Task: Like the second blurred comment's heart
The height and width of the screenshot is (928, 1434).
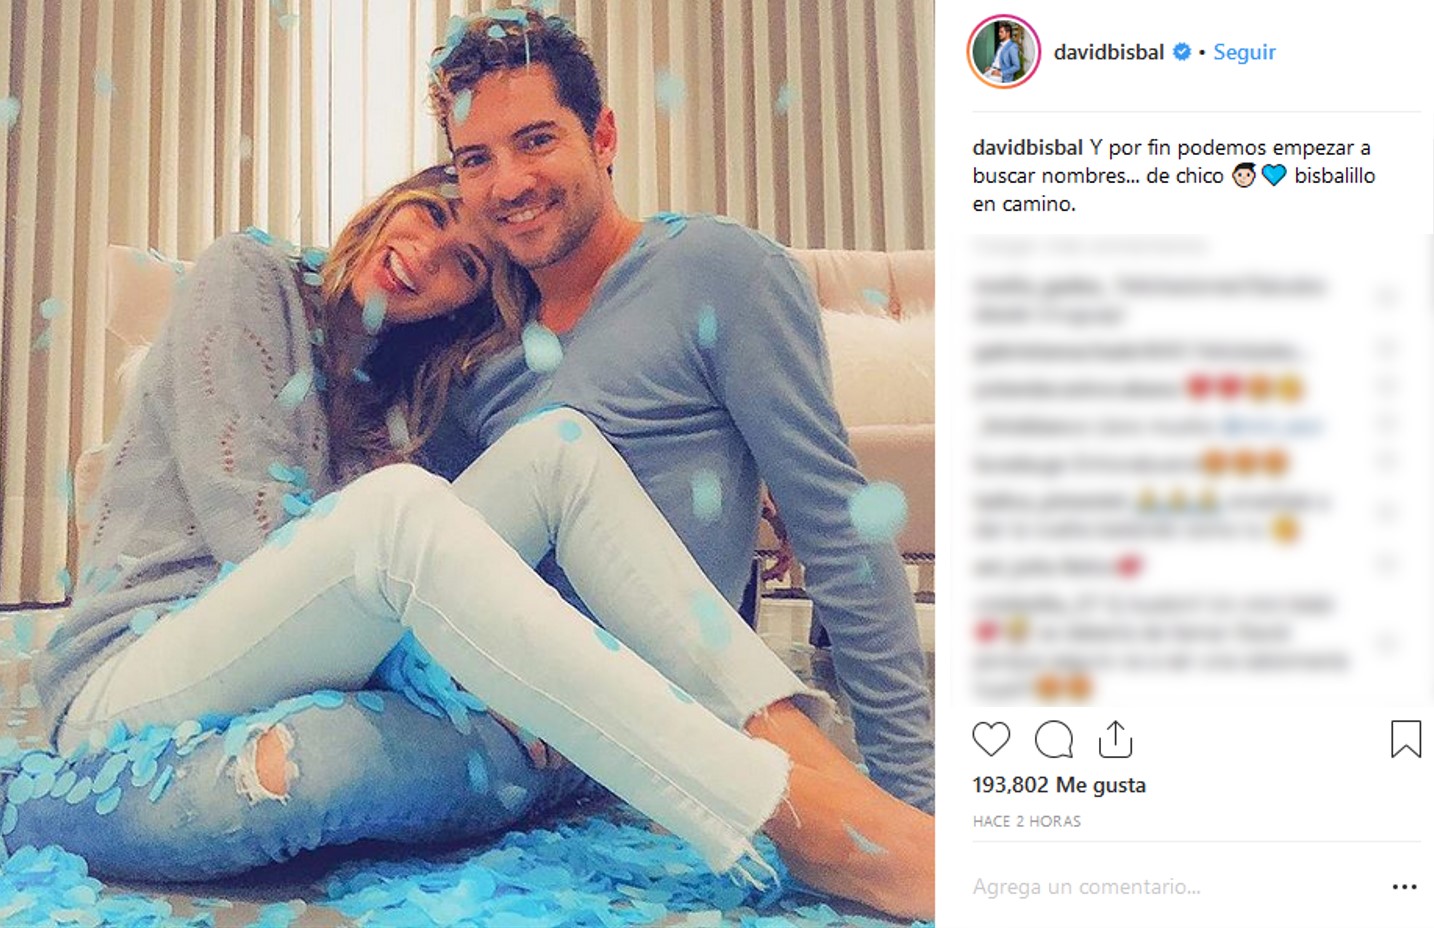Action: point(1387,351)
